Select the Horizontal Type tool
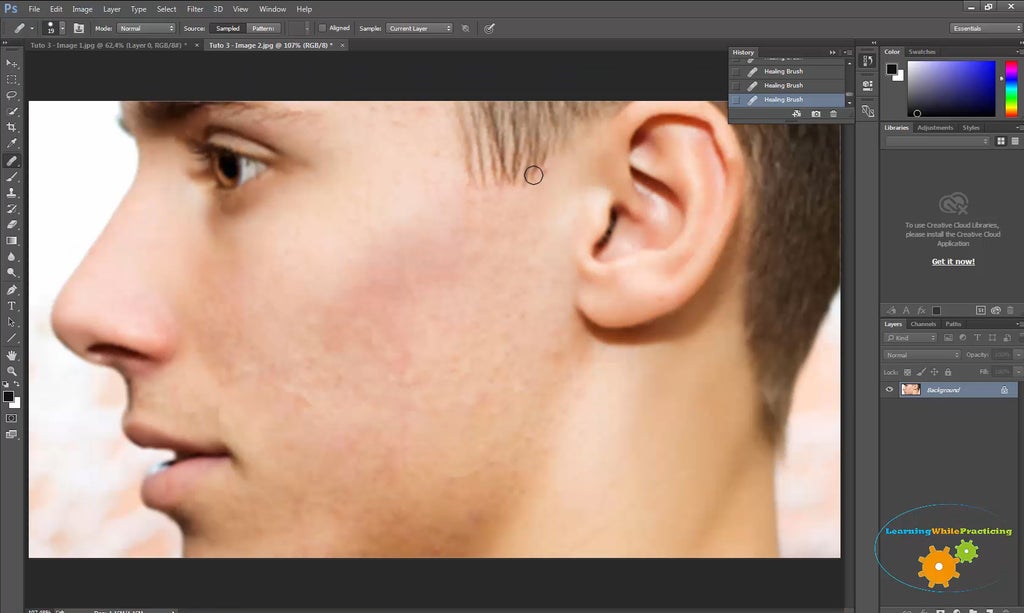 click(x=12, y=305)
